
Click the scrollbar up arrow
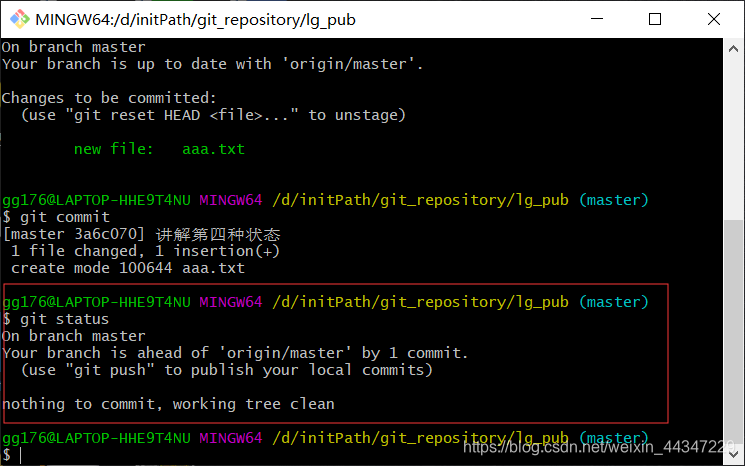(733, 48)
